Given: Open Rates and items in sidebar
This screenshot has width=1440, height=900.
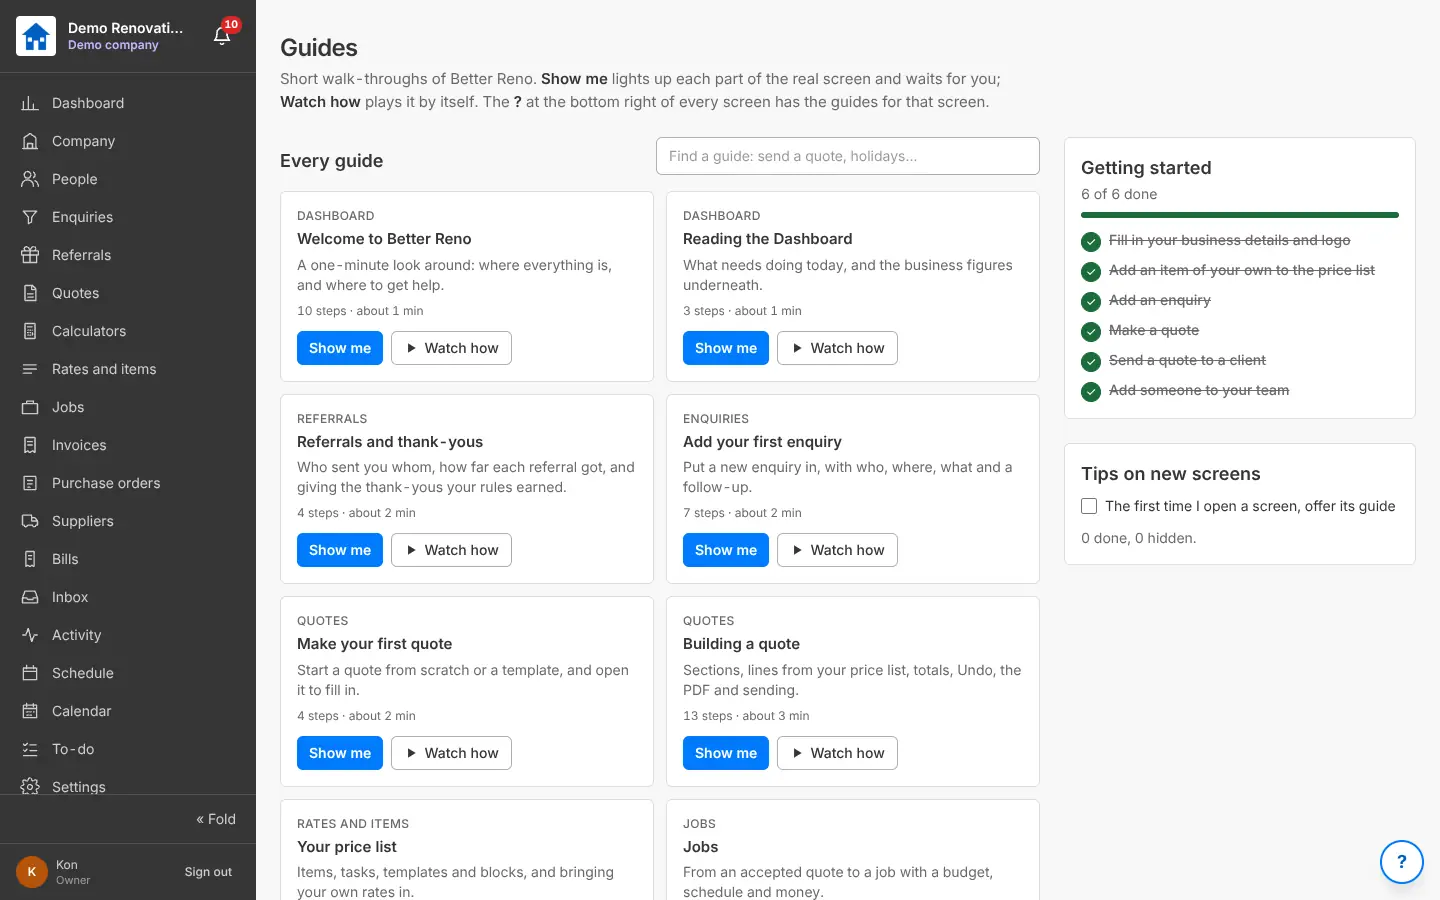Looking at the screenshot, I should click(128, 369).
